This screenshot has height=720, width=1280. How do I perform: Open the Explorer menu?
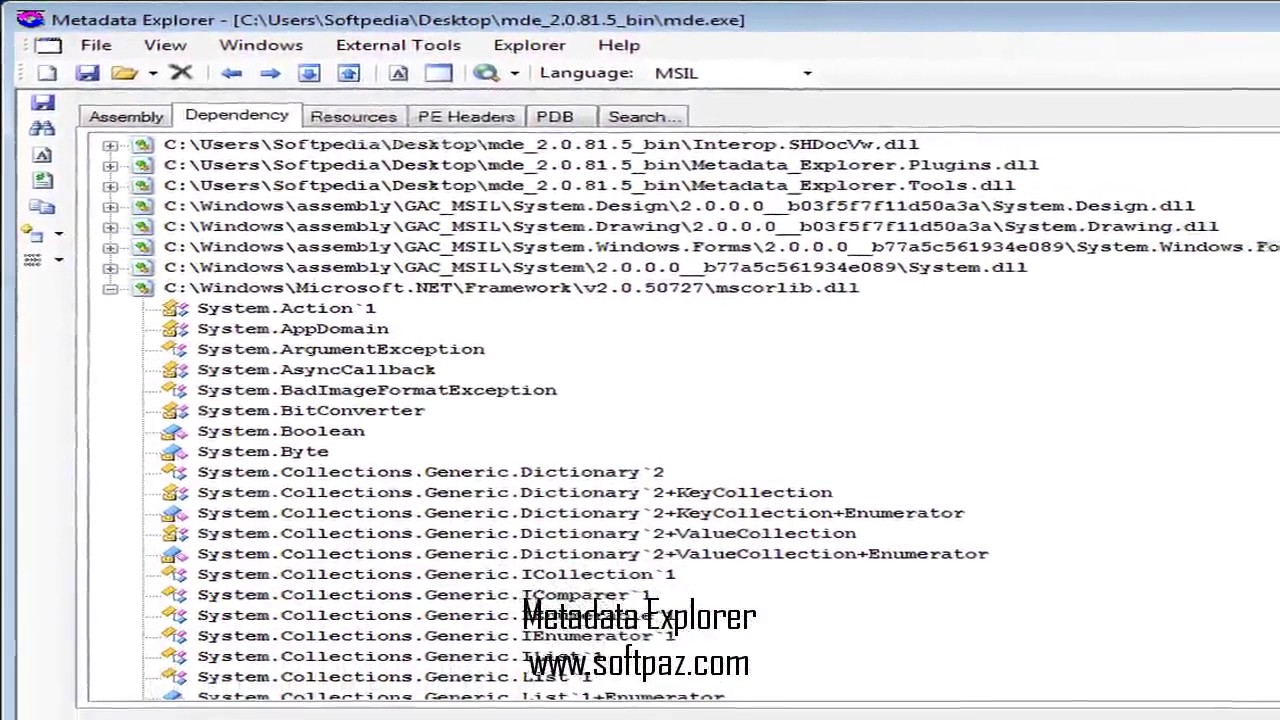529,45
